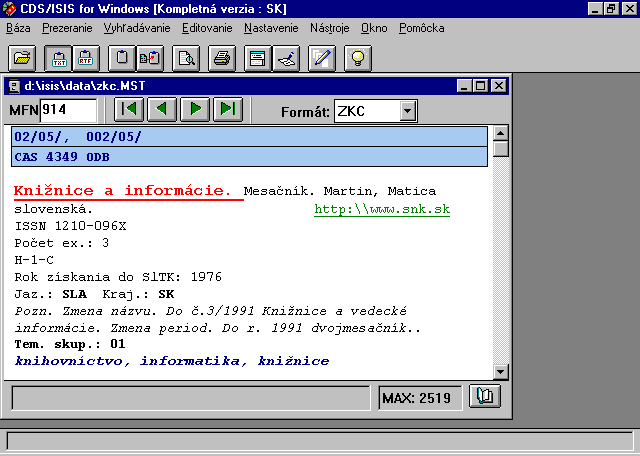The image size is (640, 456).
Task: Open the Nástroje menu
Action: pyautogui.click(x=329, y=28)
